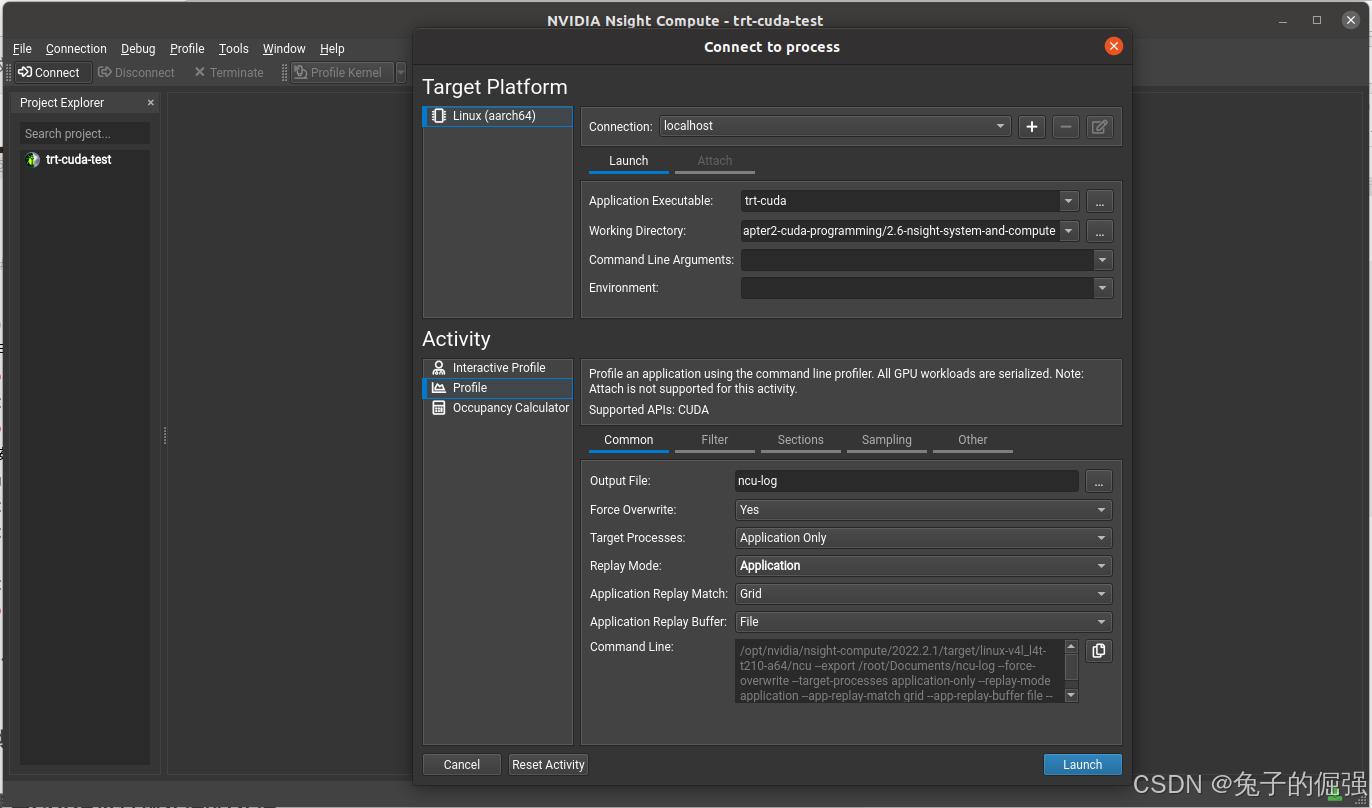Switch to the Common tab

(628, 440)
